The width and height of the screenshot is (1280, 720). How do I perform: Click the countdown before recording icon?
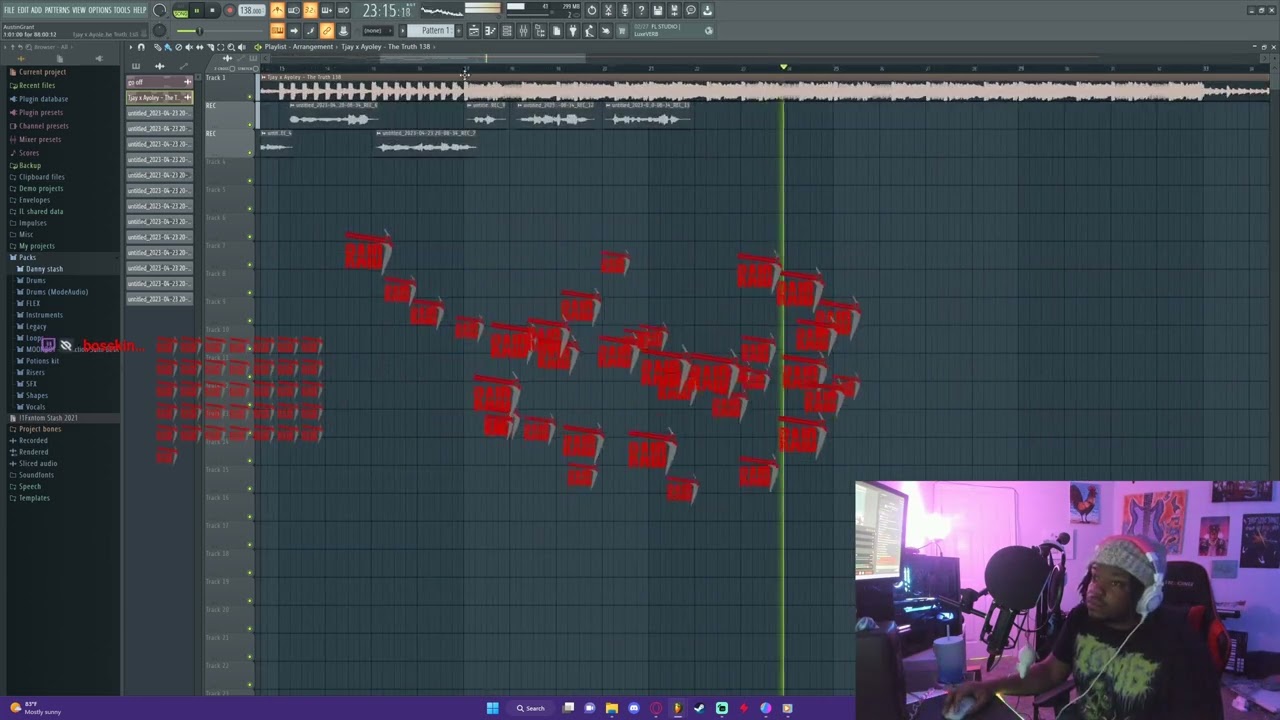[310, 10]
